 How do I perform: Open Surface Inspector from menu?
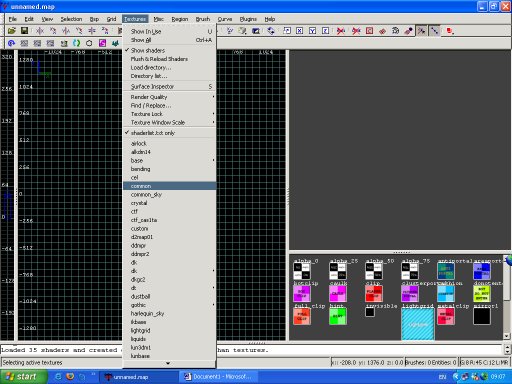click(x=170, y=86)
